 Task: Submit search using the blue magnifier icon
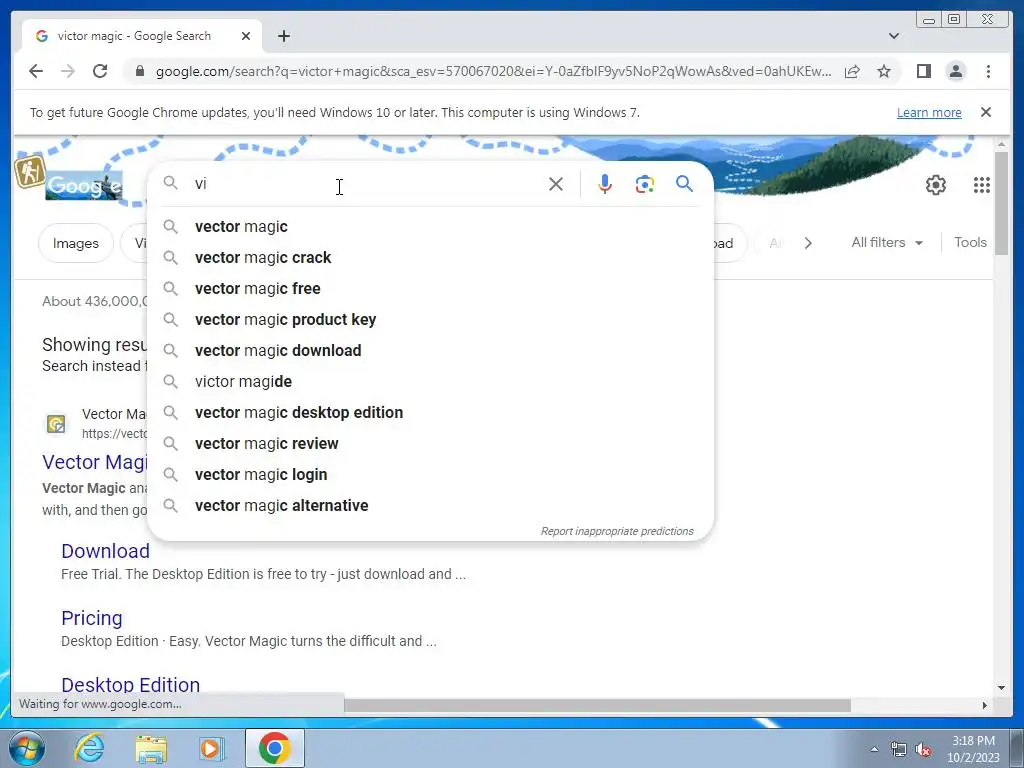point(684,184)
